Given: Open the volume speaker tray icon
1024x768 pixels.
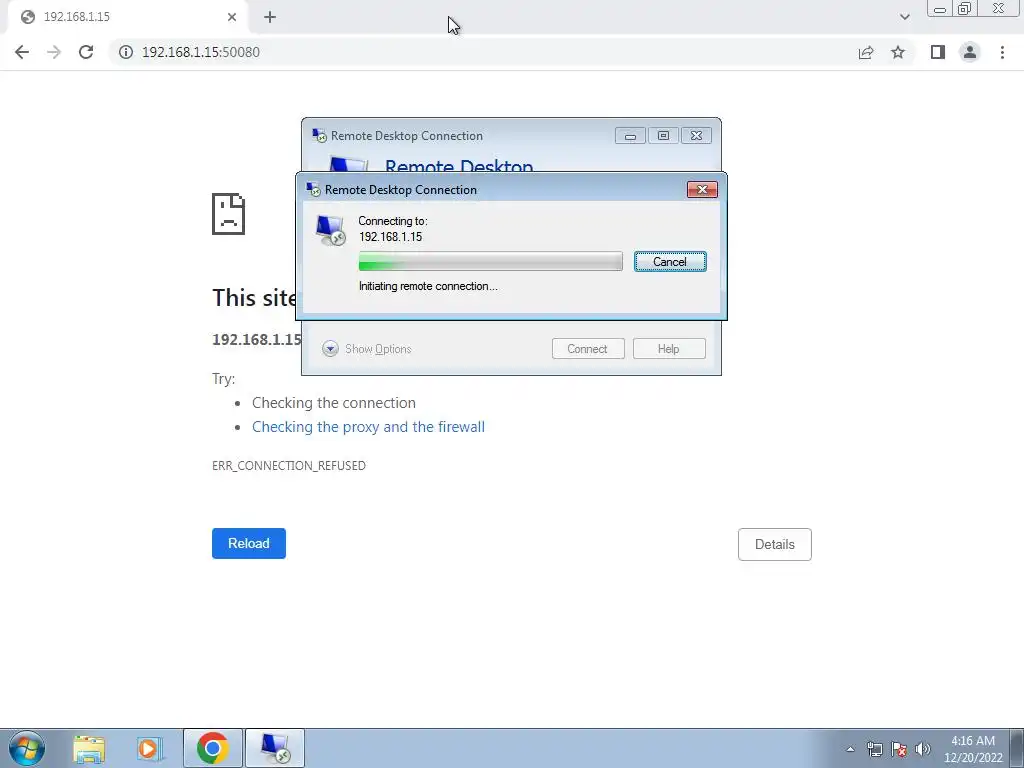Looking at the screenshot, I should pos(923,749).
